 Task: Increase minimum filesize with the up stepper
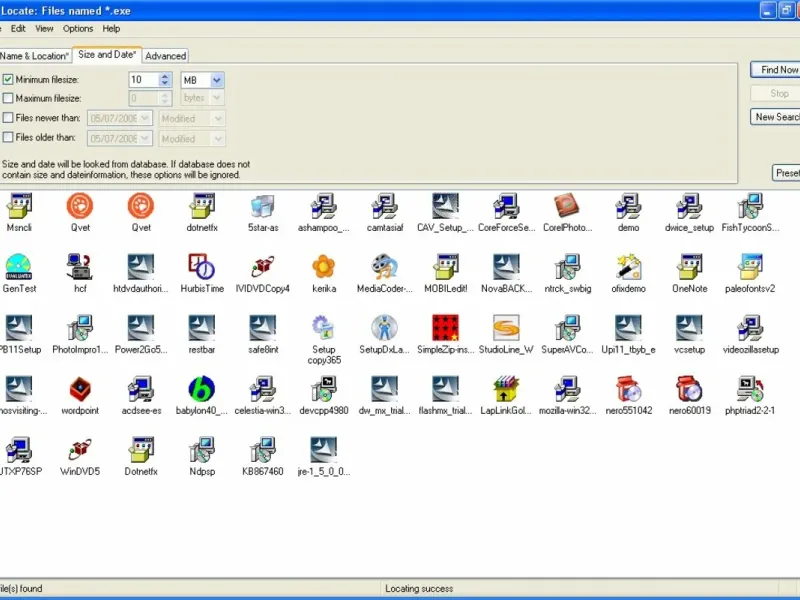[164, 77]
